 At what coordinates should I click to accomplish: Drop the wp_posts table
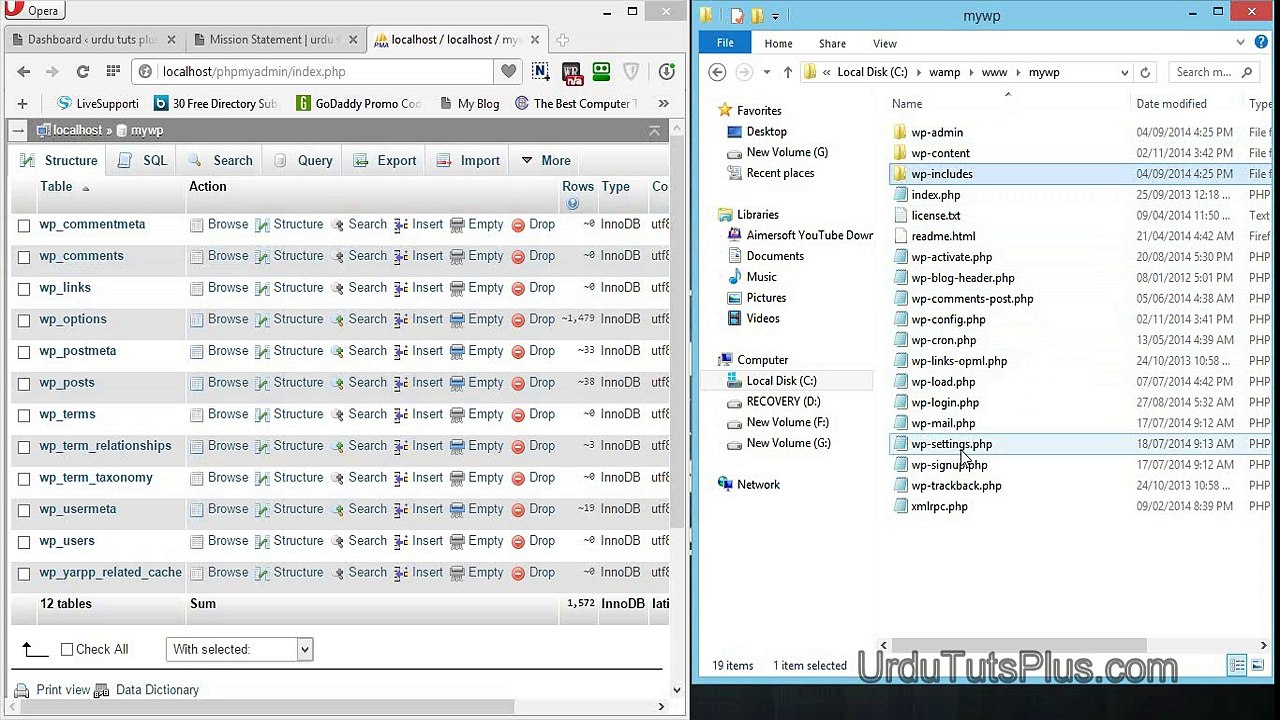[x=533, y=382]
